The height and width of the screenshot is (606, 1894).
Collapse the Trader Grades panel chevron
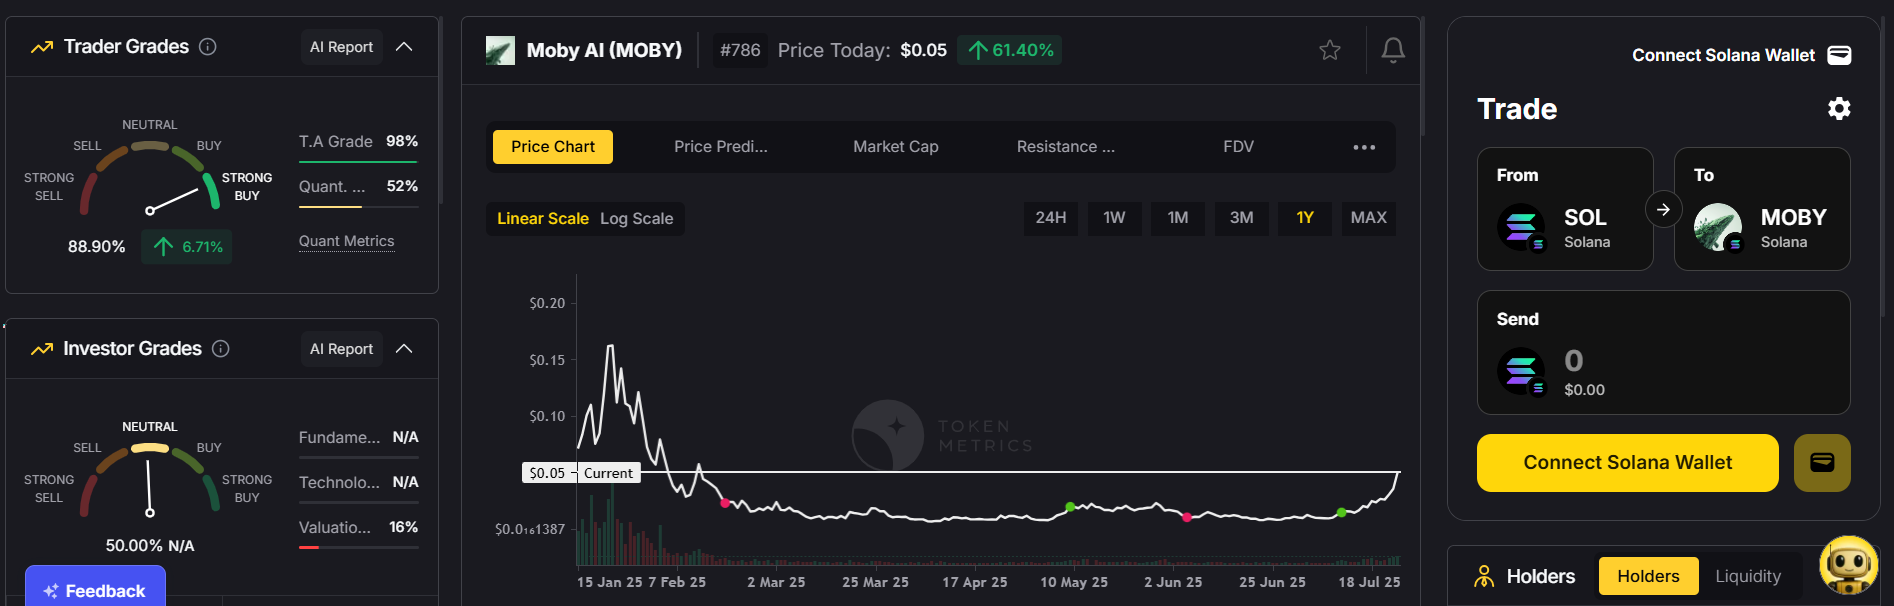[404, 47]
